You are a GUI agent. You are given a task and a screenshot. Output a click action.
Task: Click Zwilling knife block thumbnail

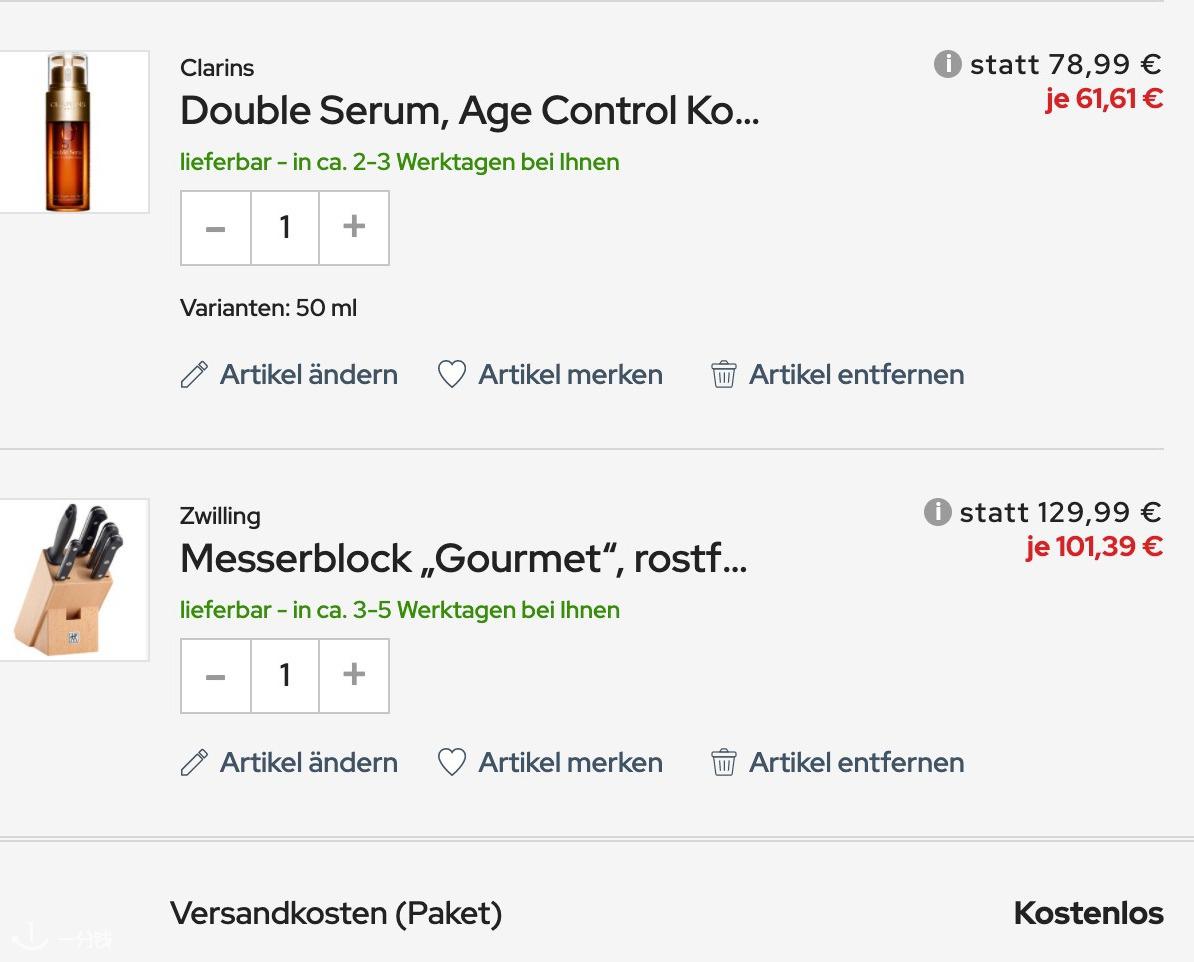coord(74,580)
